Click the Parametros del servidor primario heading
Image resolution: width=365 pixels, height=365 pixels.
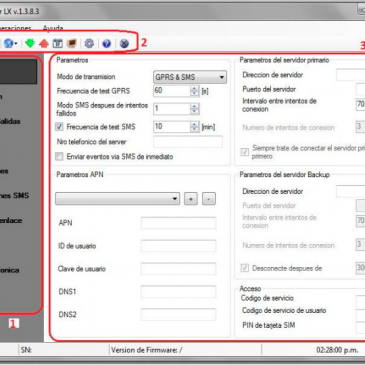284,60
